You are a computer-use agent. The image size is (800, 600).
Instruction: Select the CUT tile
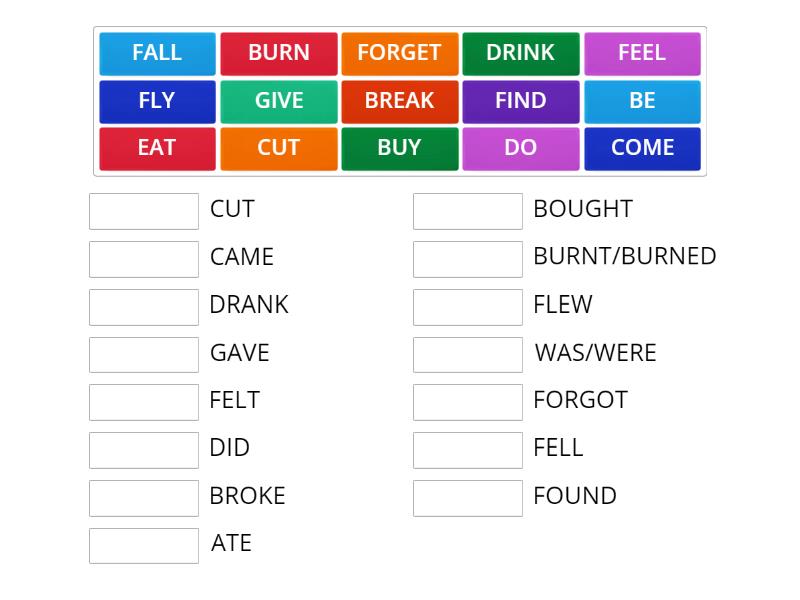(x=278, y=147)
